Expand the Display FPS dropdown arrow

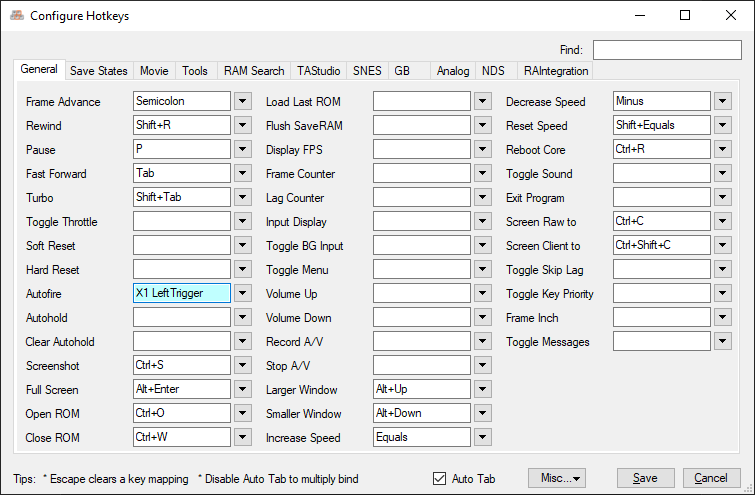click(482, 149)
